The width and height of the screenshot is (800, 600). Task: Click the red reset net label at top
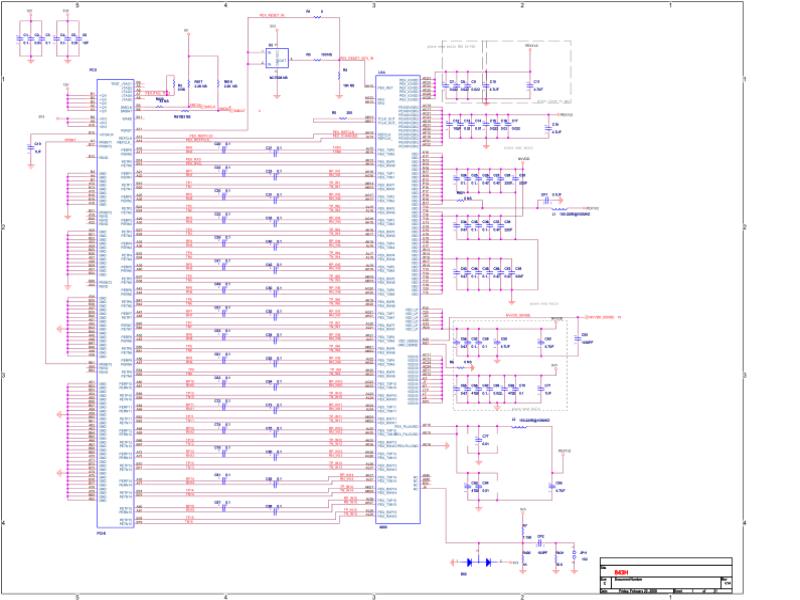(x=272, y=15)
